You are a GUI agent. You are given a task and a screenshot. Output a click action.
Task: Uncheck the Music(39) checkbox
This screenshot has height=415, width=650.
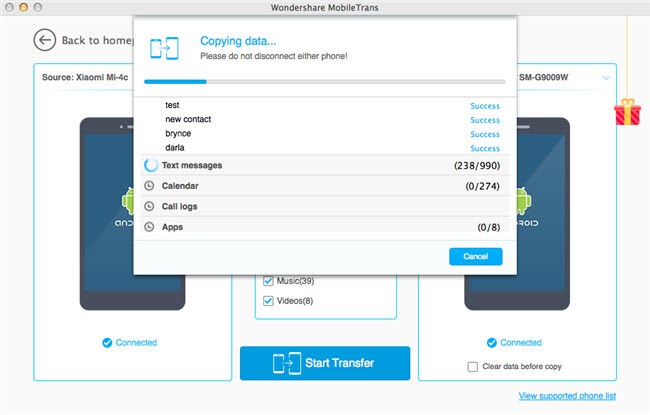pyautogui.click(x=268, y=281)
